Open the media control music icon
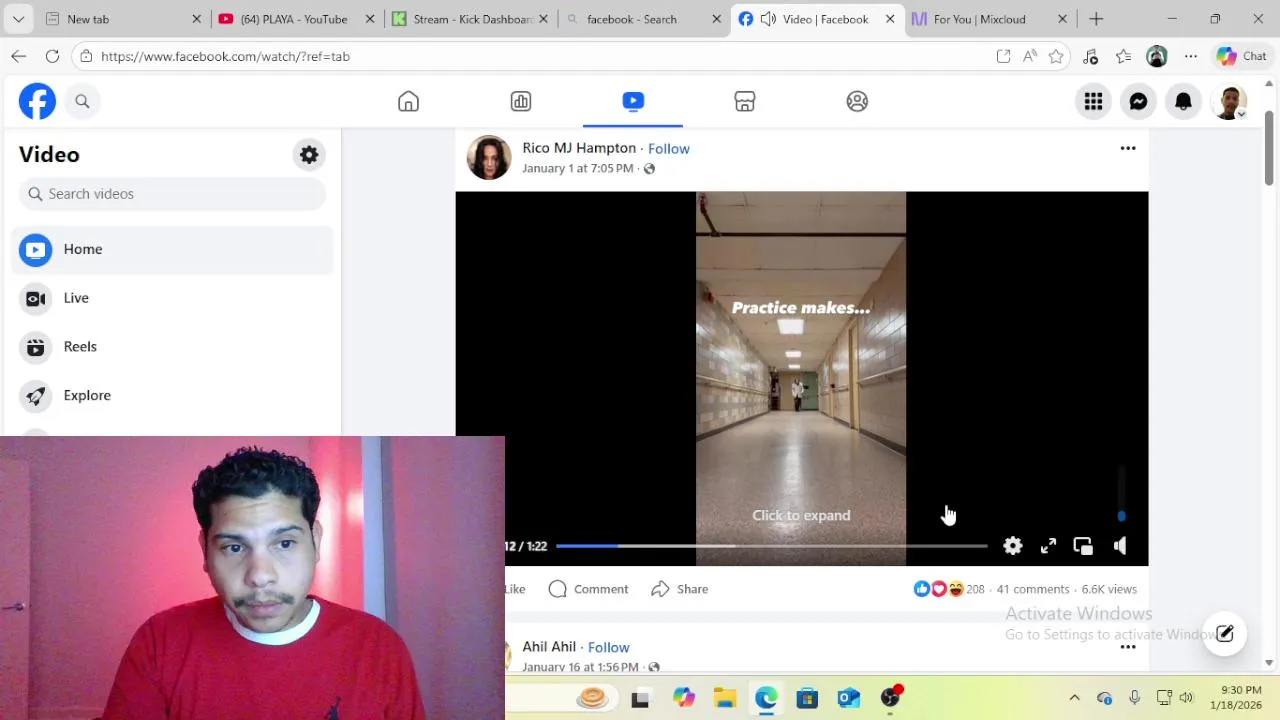1280x720 pixels. [x=1090, y=57]
